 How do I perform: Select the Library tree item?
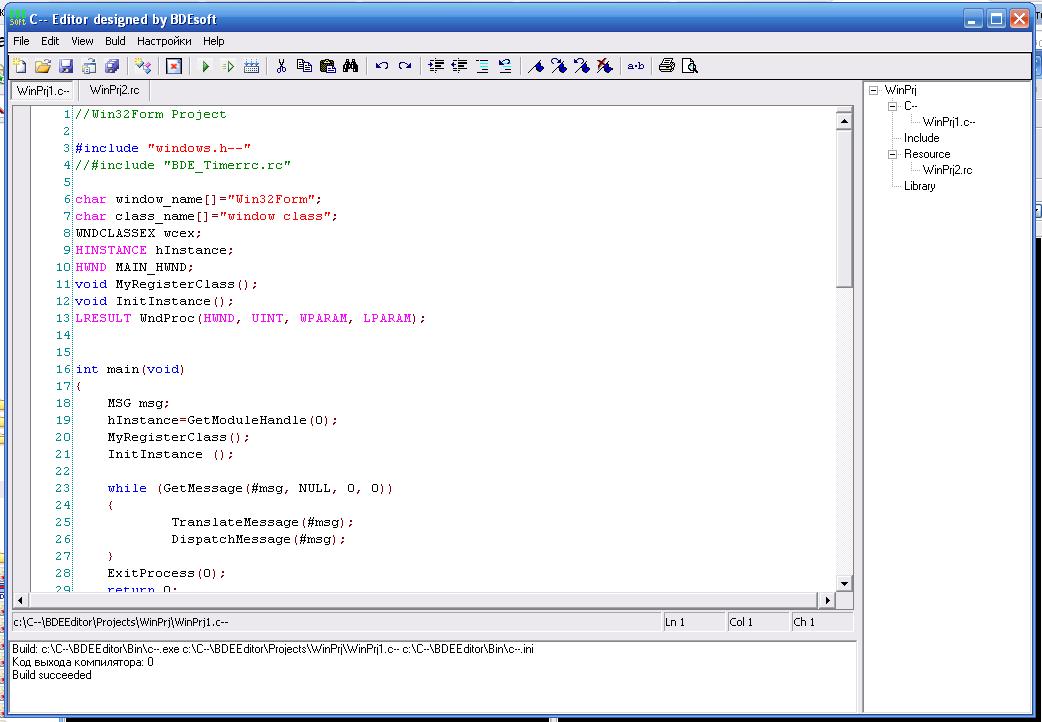920,185
